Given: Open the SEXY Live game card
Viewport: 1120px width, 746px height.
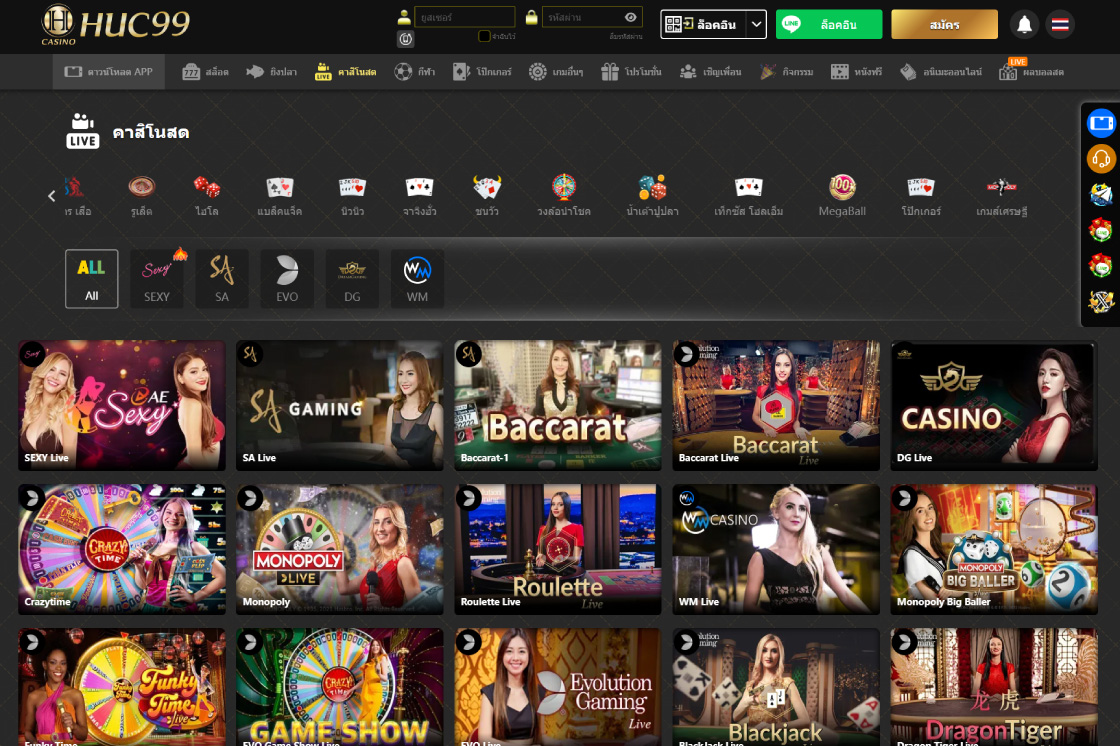Looking at the screenshot, I should [121, 405].
